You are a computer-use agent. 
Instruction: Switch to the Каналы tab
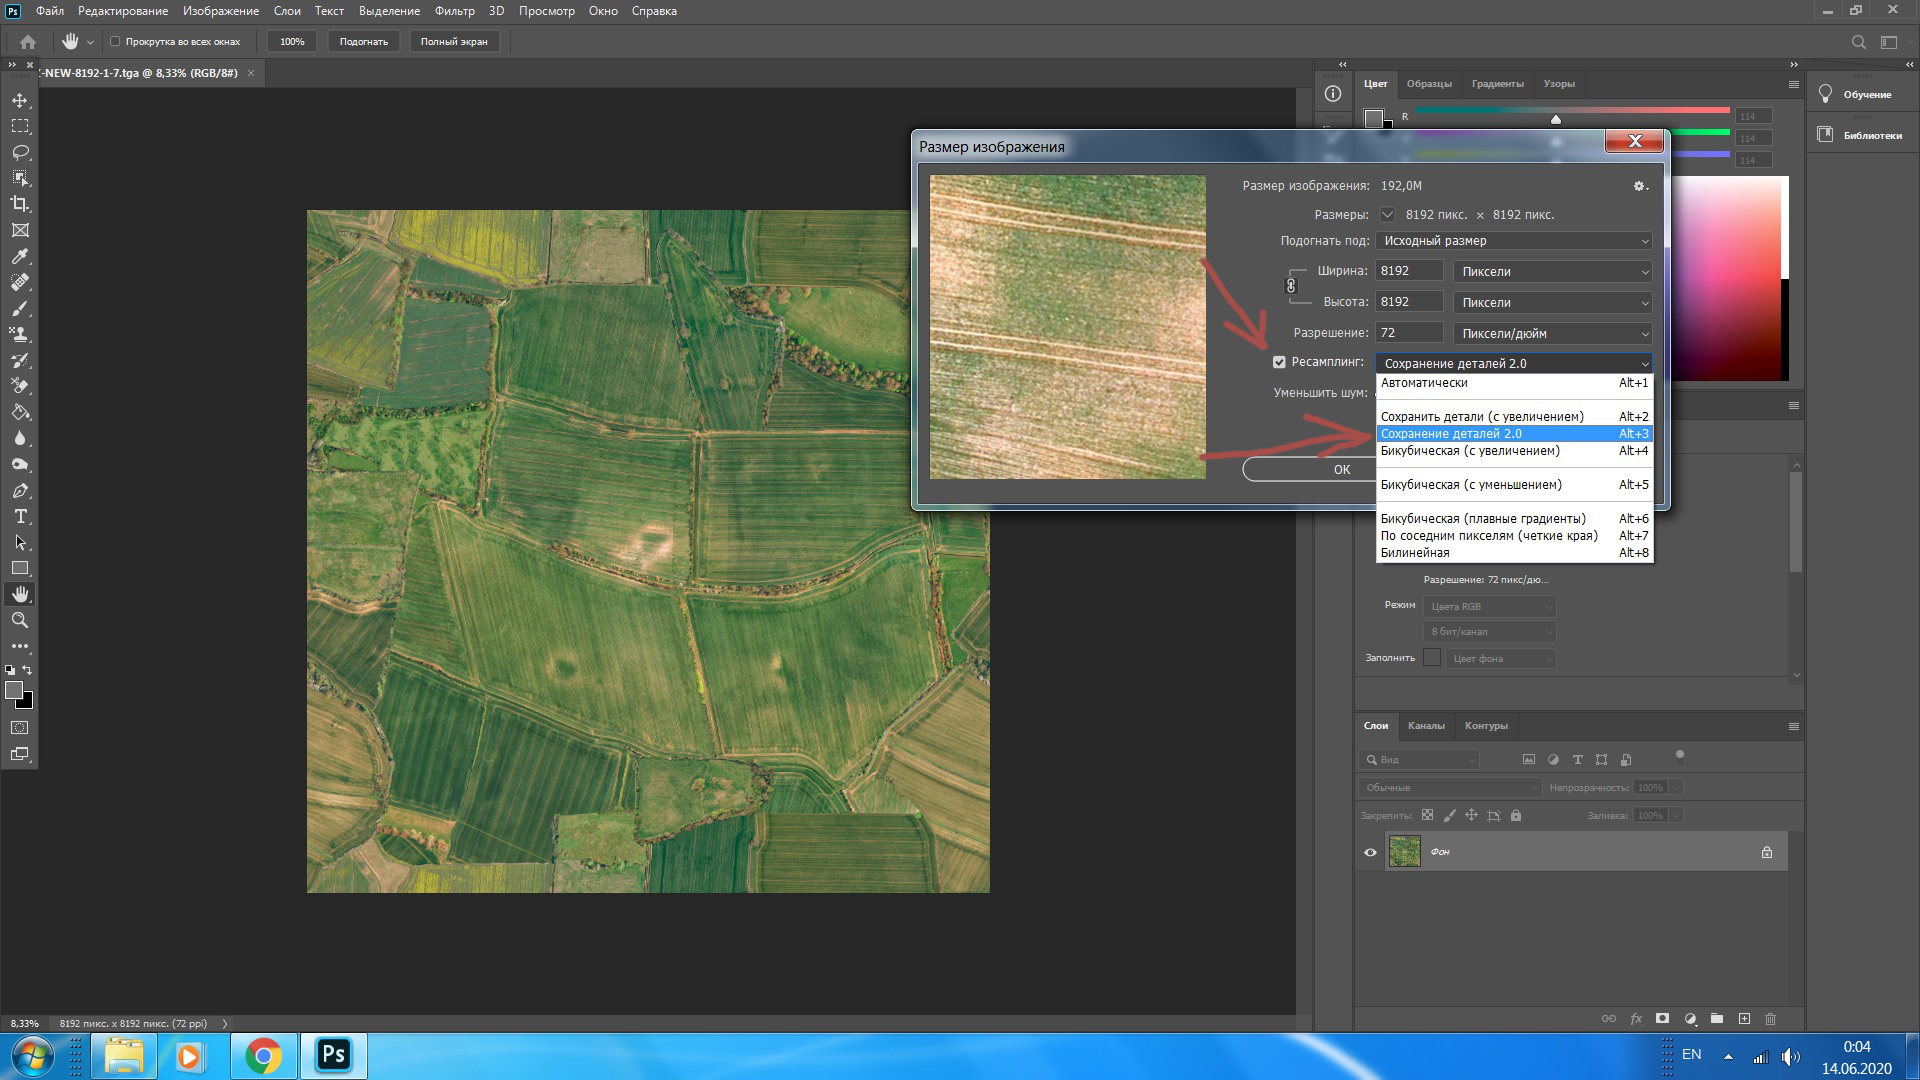(1425, 726)
